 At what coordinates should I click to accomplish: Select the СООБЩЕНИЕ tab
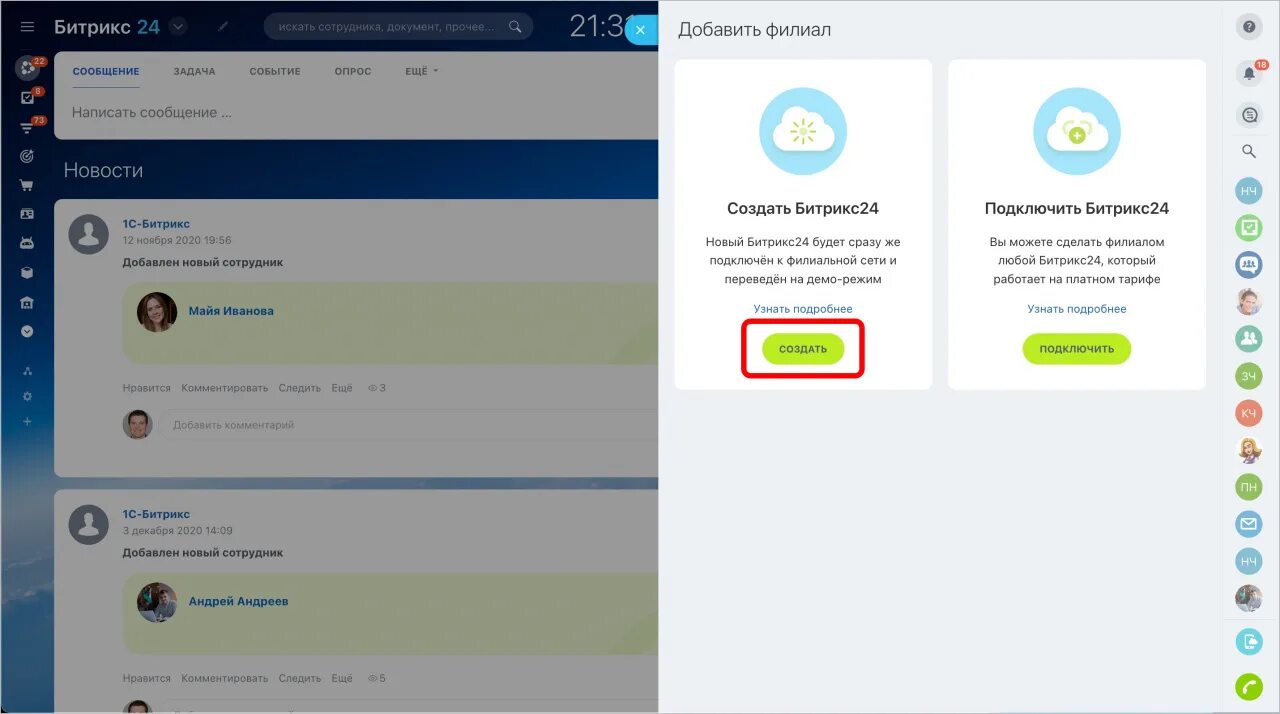(x=106, y=71)
